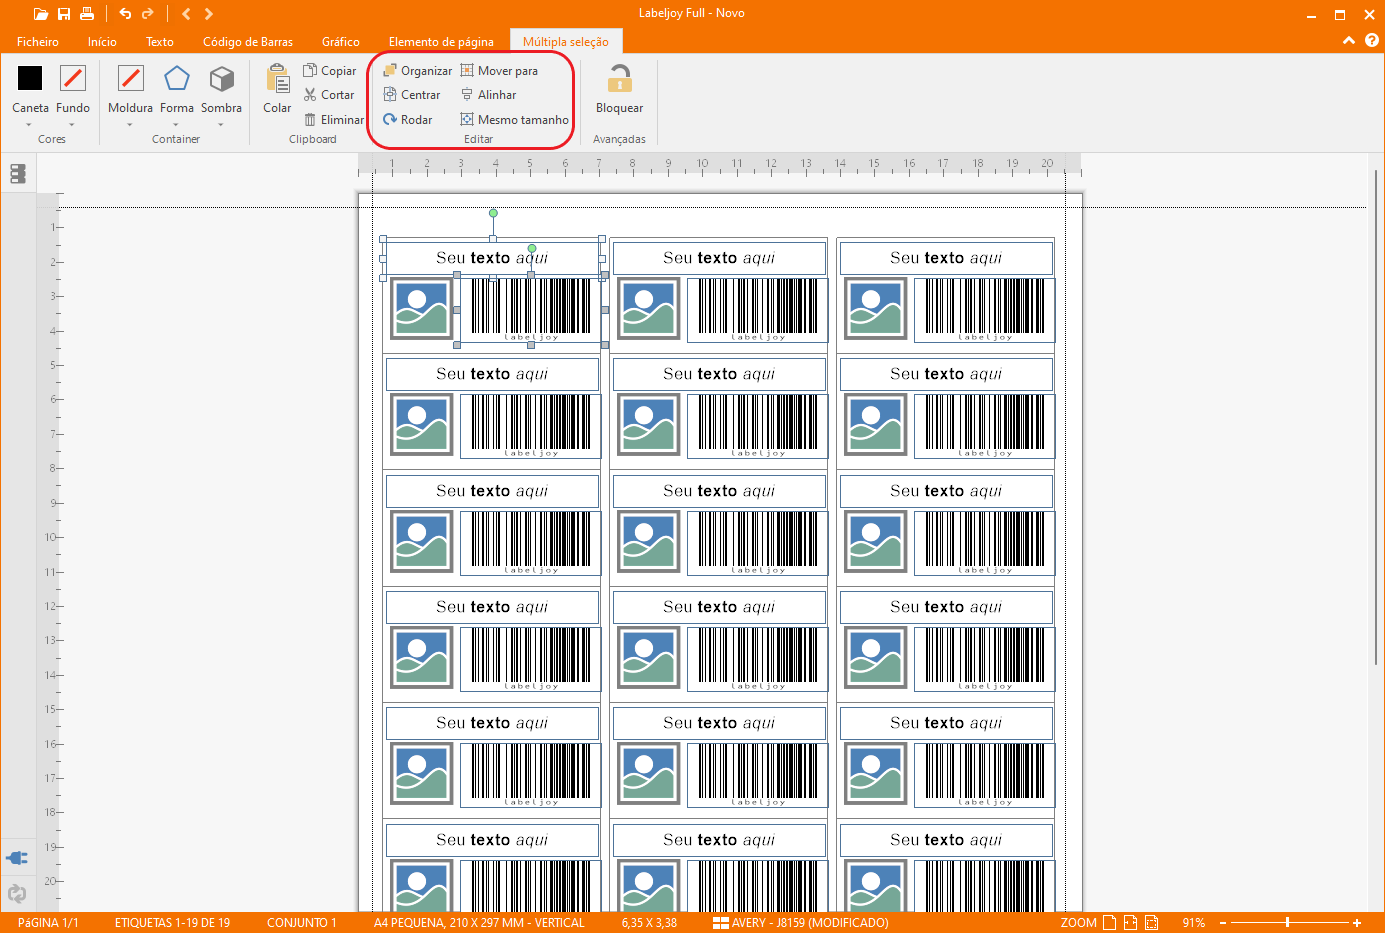Decrease zoom with the minus button

tap(1223, 923)
